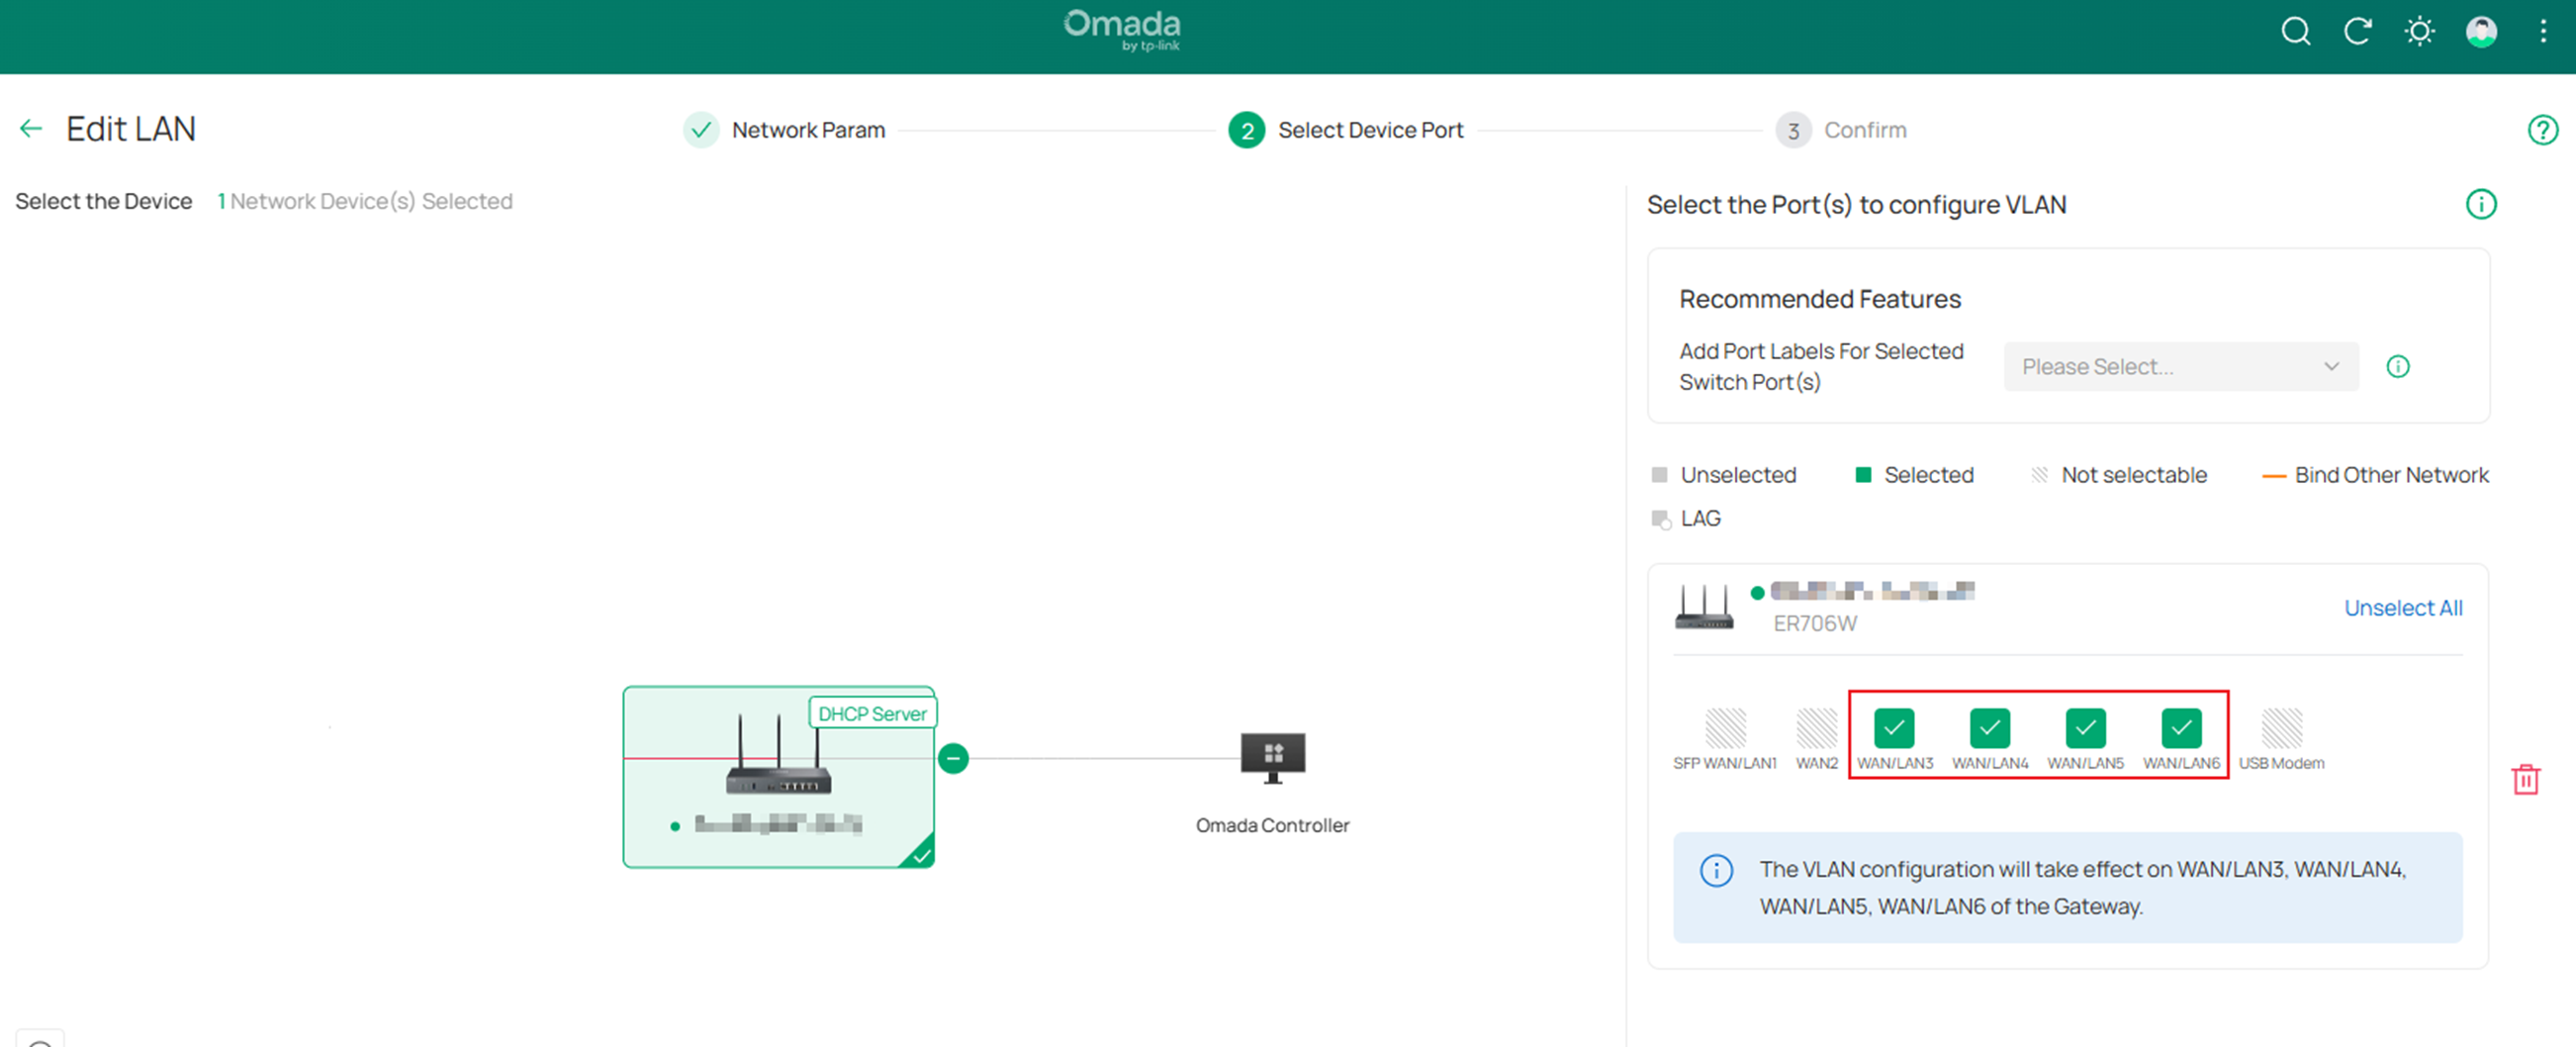The width and height of the screenshot is (2576, 1047).
Task: Click the info icon next to Port Labels dropdown
Action: pos(2397,366)
